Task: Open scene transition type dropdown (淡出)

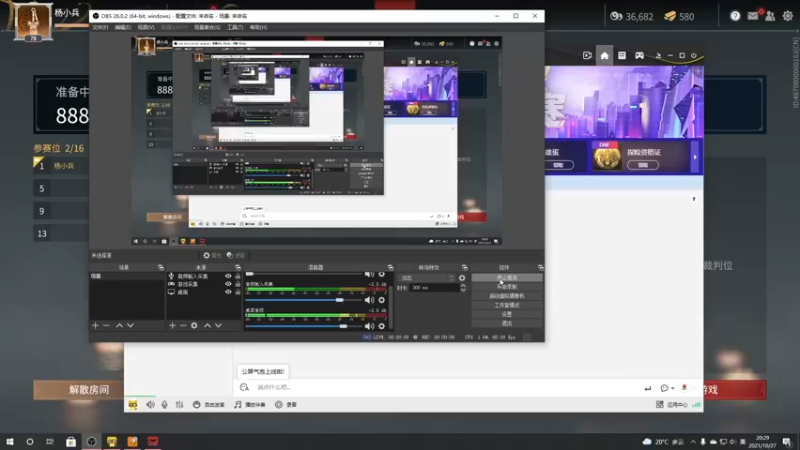Action: (x=427, y=278)
